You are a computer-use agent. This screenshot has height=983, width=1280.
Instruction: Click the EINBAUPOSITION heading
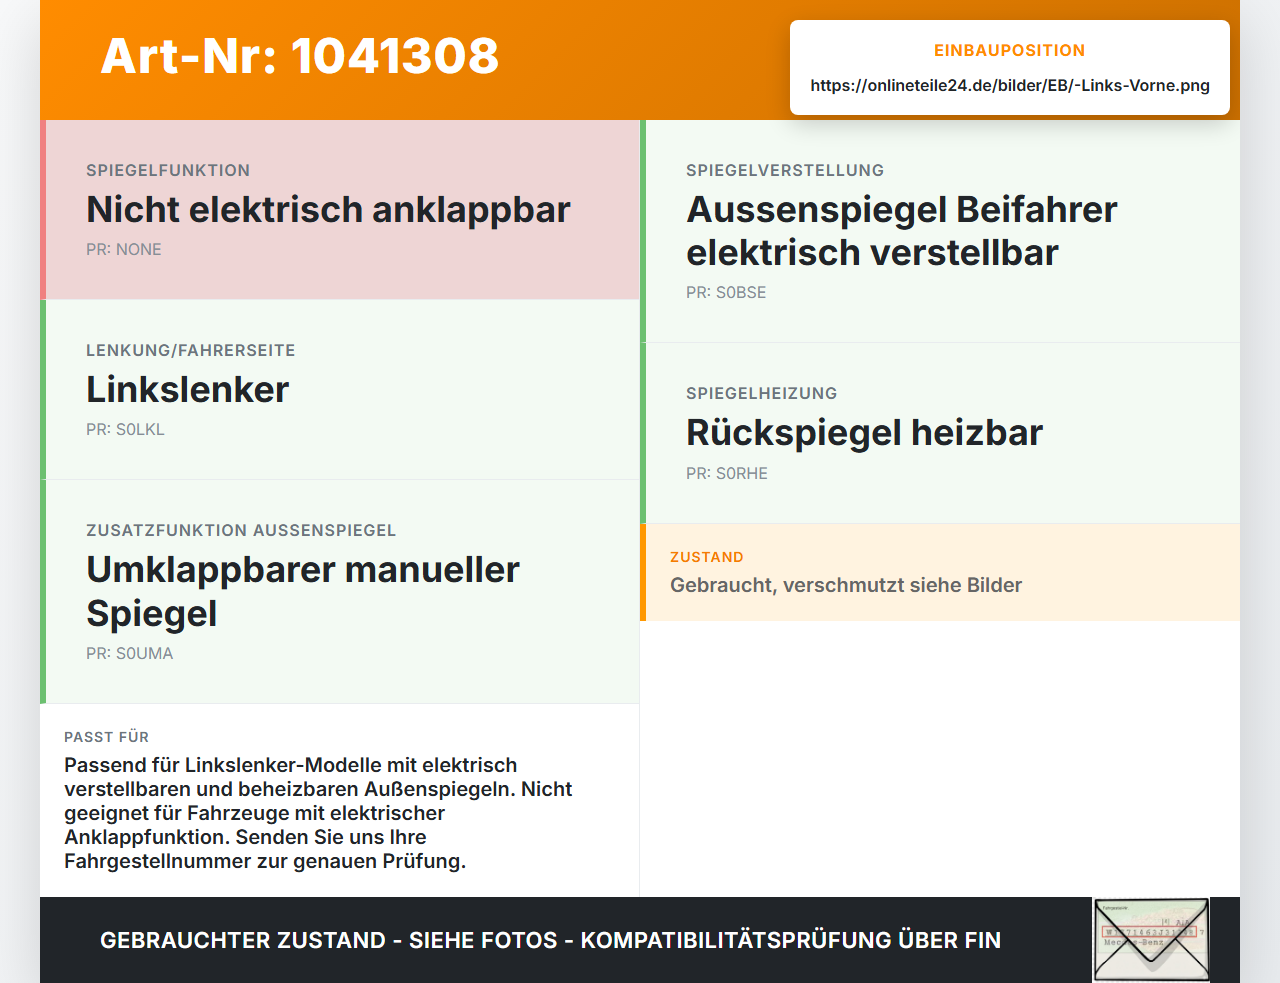tap(1009, 50)
